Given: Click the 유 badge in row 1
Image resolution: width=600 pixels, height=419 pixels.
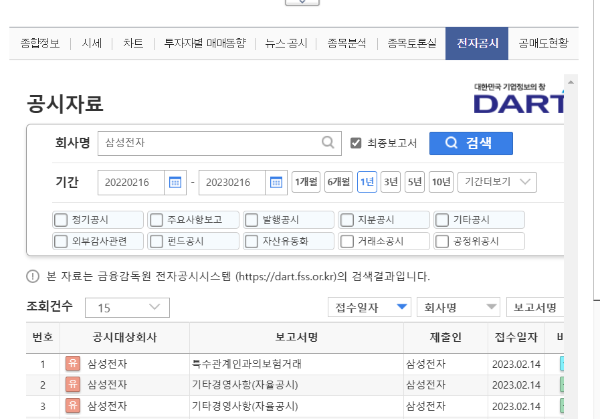Looking at the screenshot, I should 73,364.
